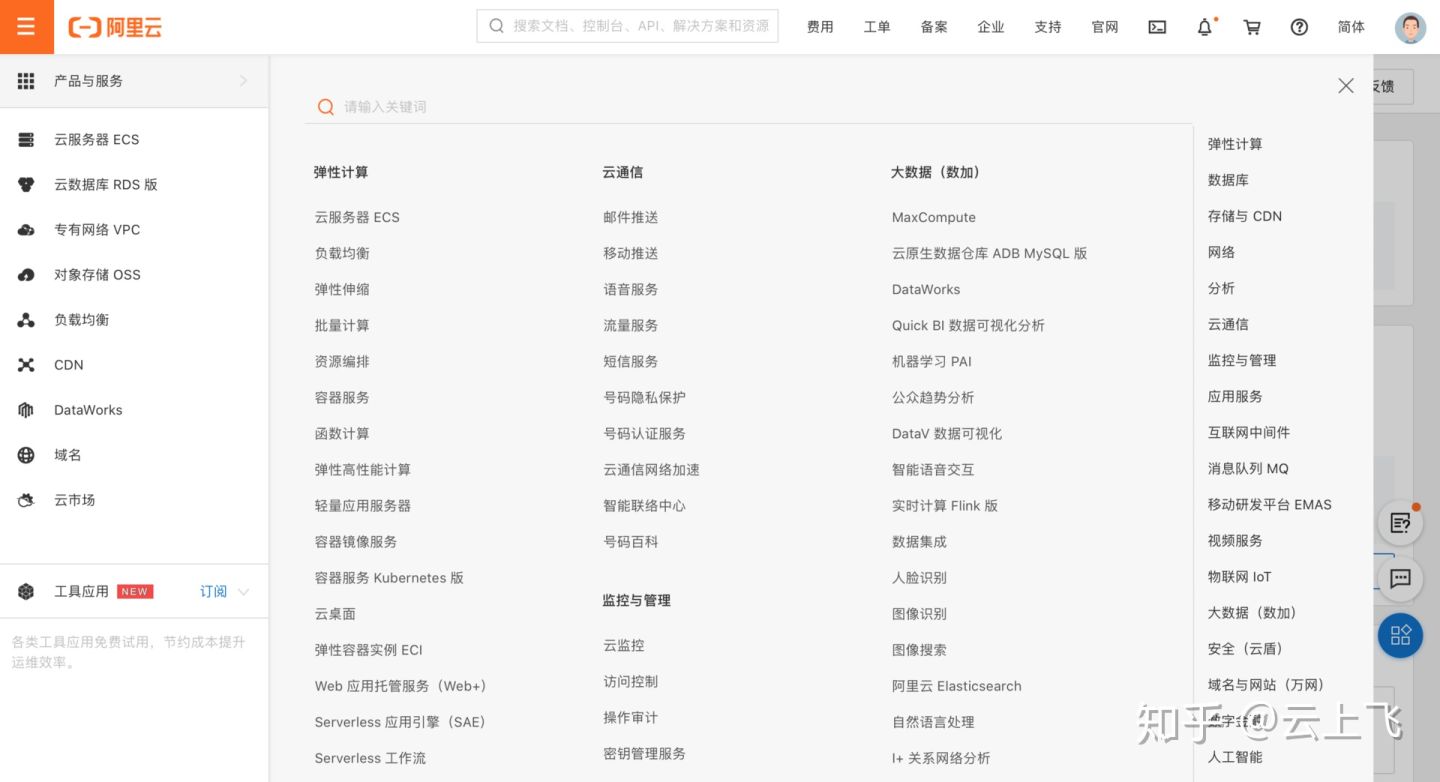This screenshot has height=782, width=1440.
Task: Jump to 消息队列 MQ category
Action: (1248, 468)
